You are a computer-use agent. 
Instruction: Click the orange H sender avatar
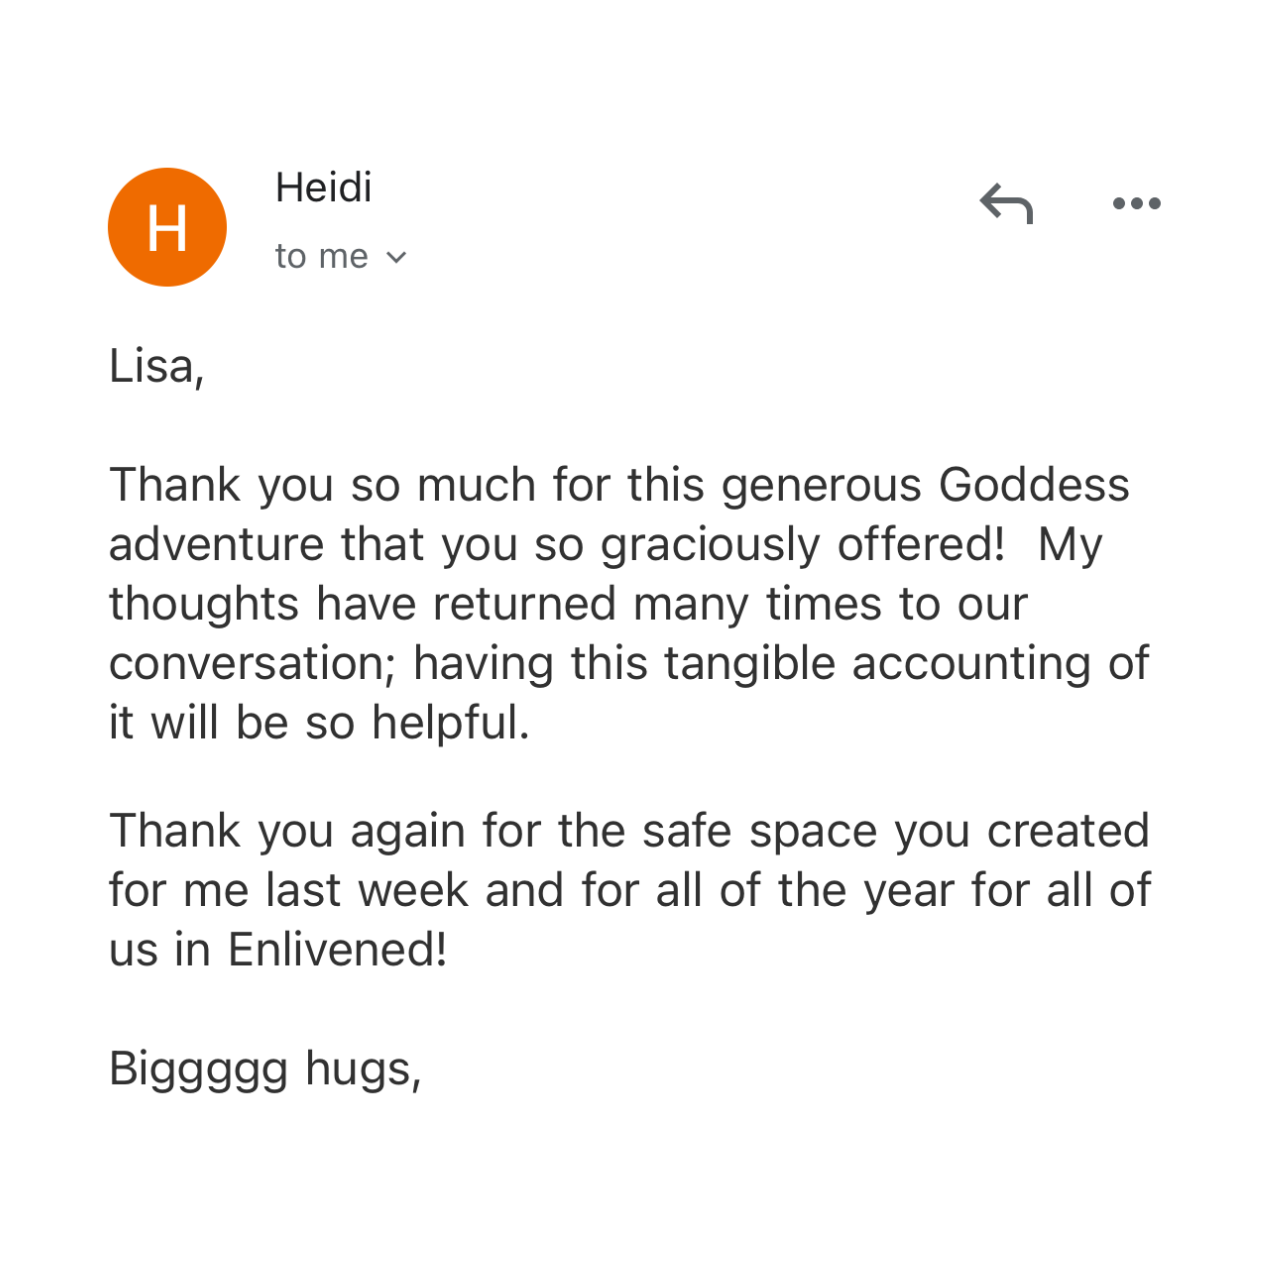167,227
